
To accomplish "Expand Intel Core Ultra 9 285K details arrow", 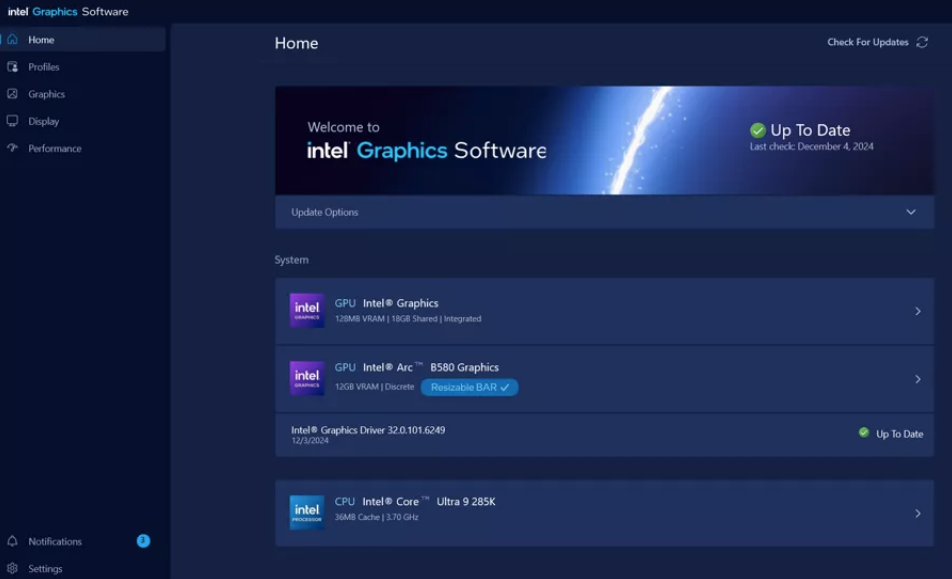I will point(917,513).
